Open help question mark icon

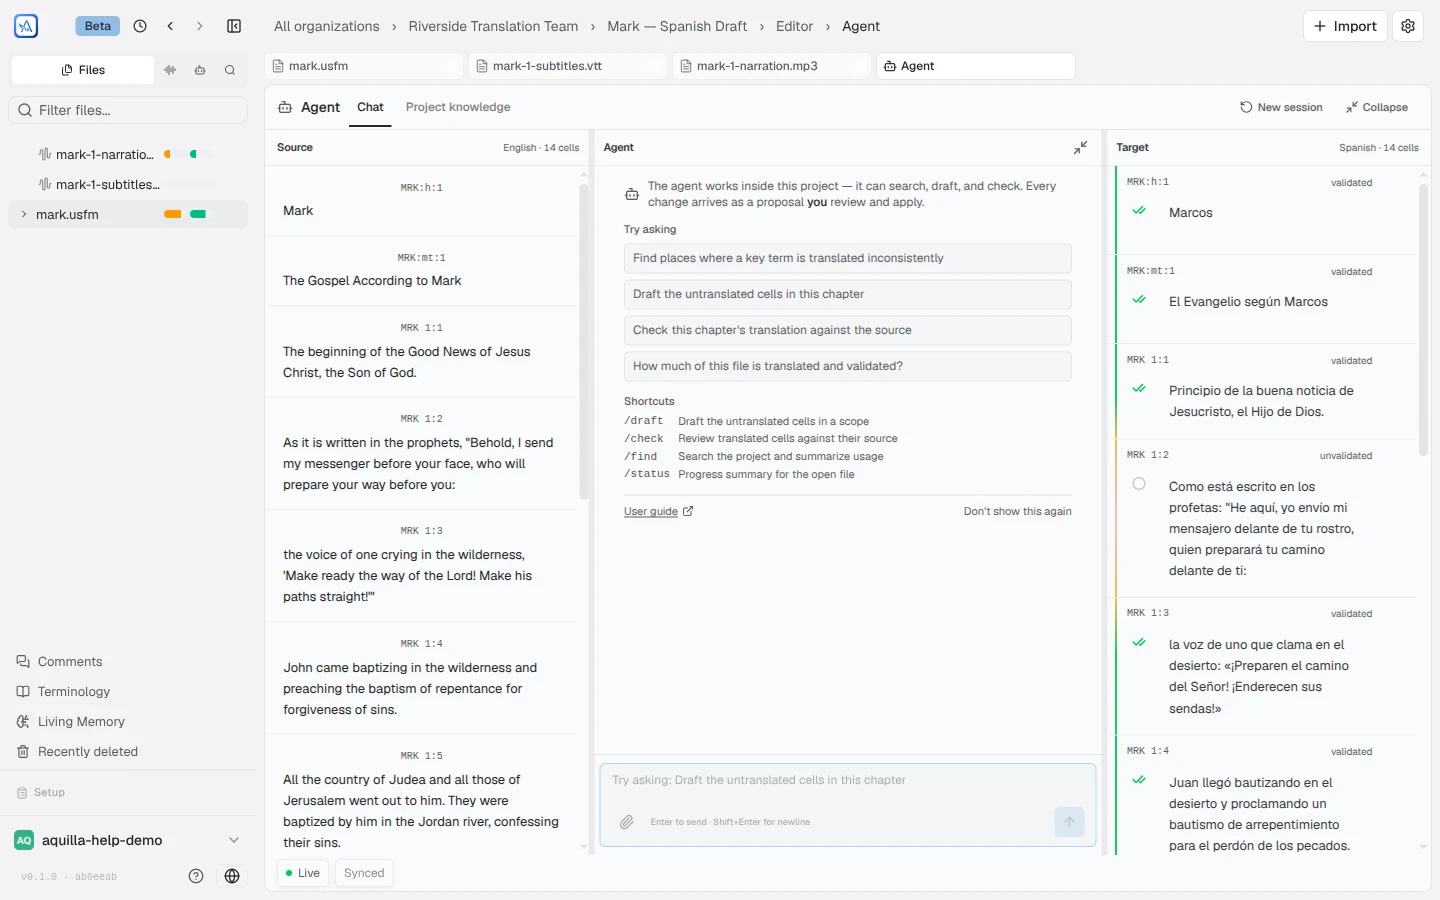(x=196, y=876)
